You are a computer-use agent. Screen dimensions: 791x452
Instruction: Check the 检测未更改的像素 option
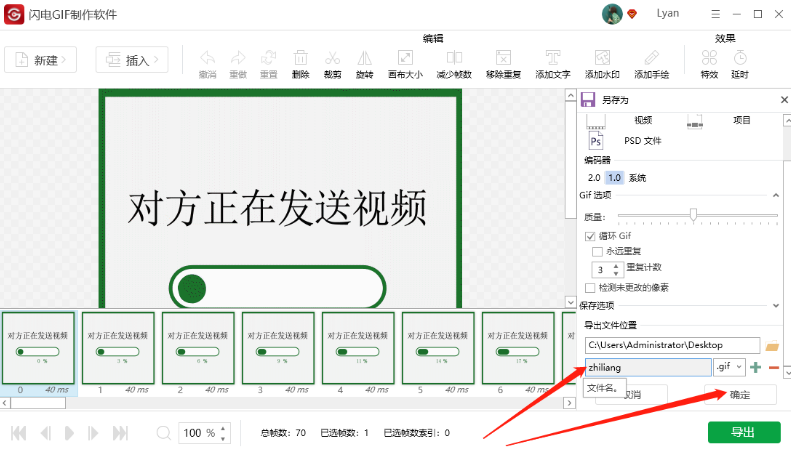tap(590, 287)
